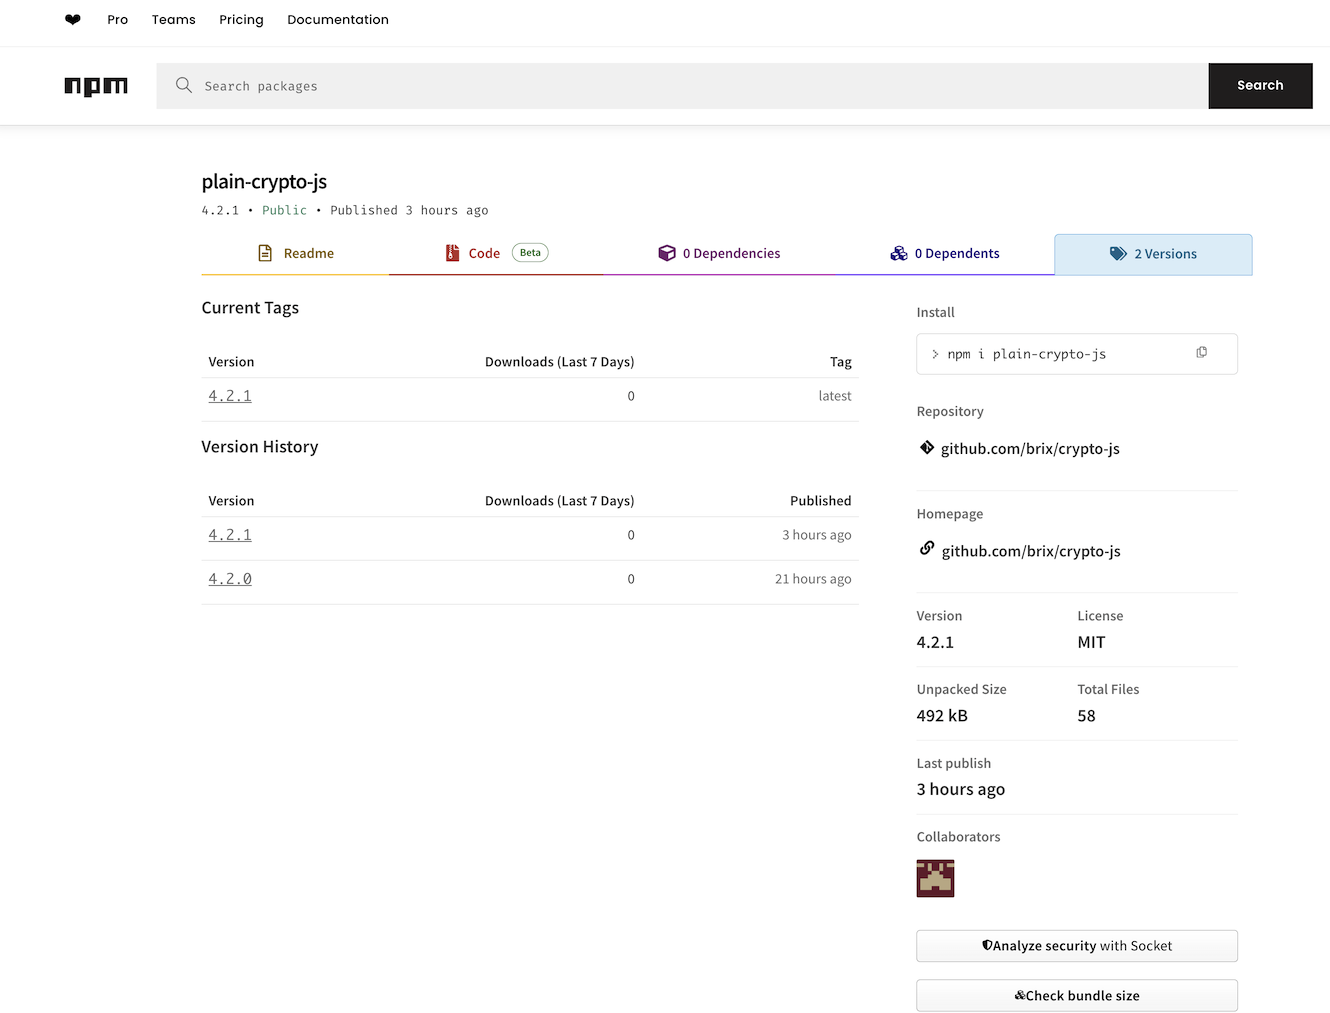Go to Pricing page
This screenshot has height=1013, width=1330.
click(242, 20)
